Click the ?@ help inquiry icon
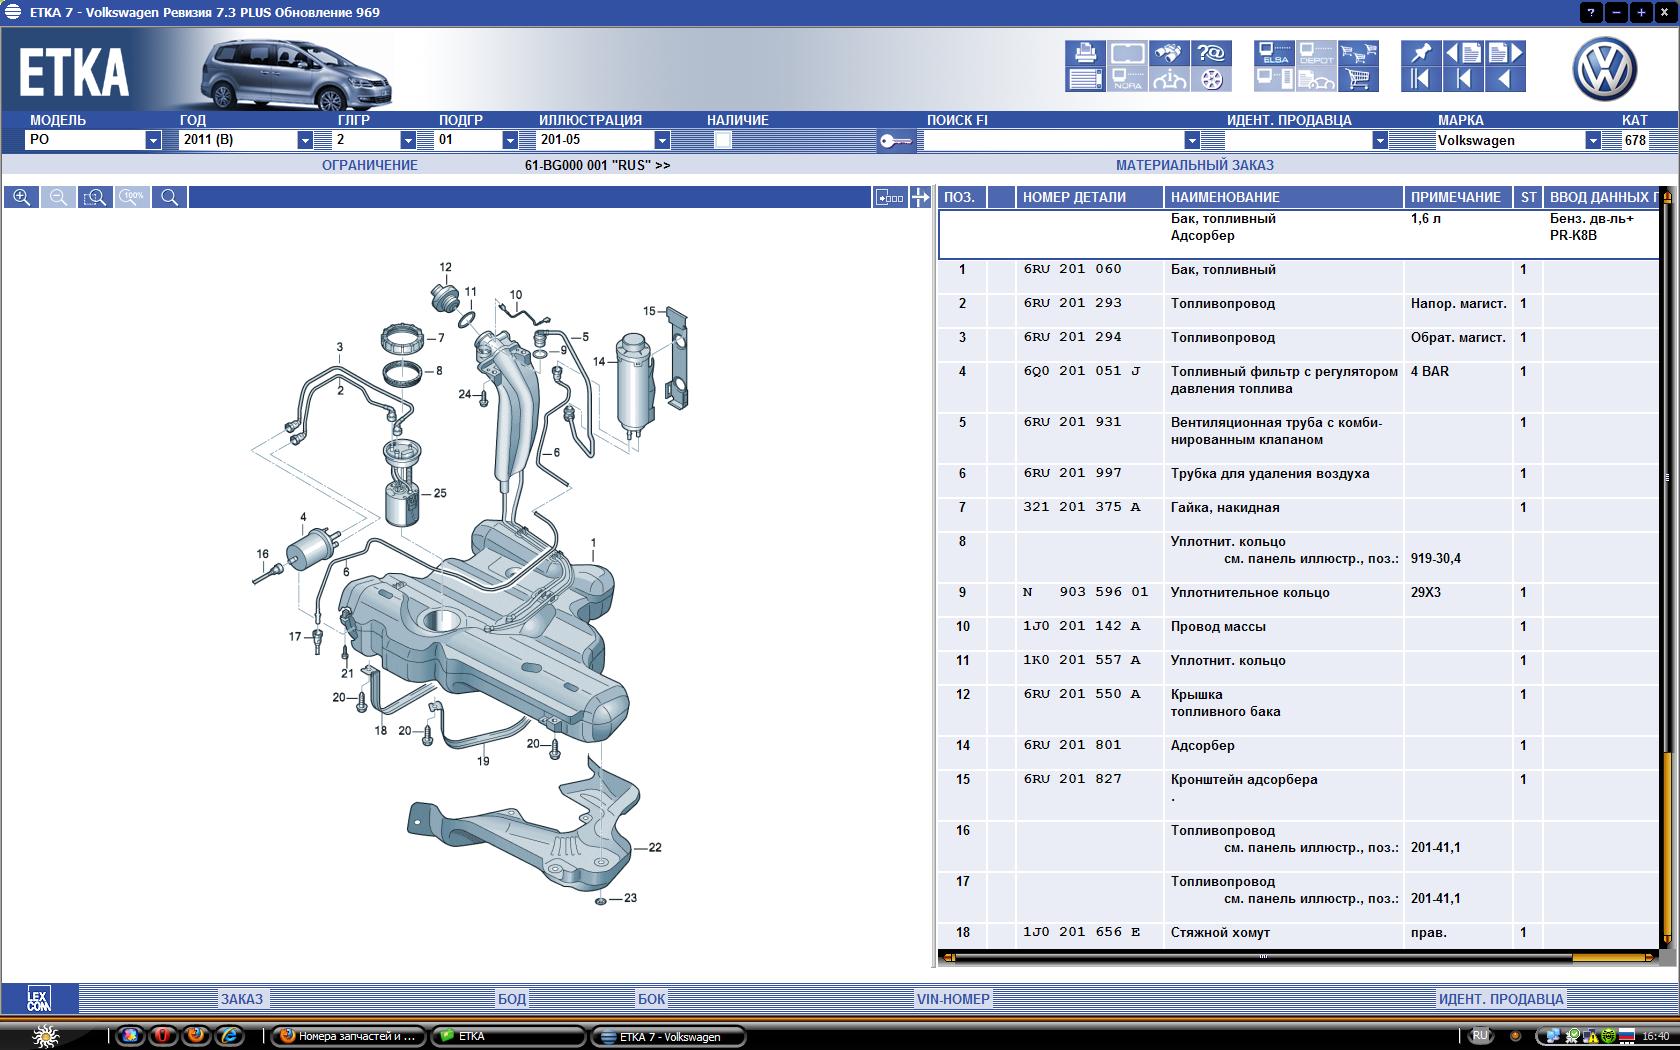The width and height of the screenshot is (1680, 1050). 1211,53
